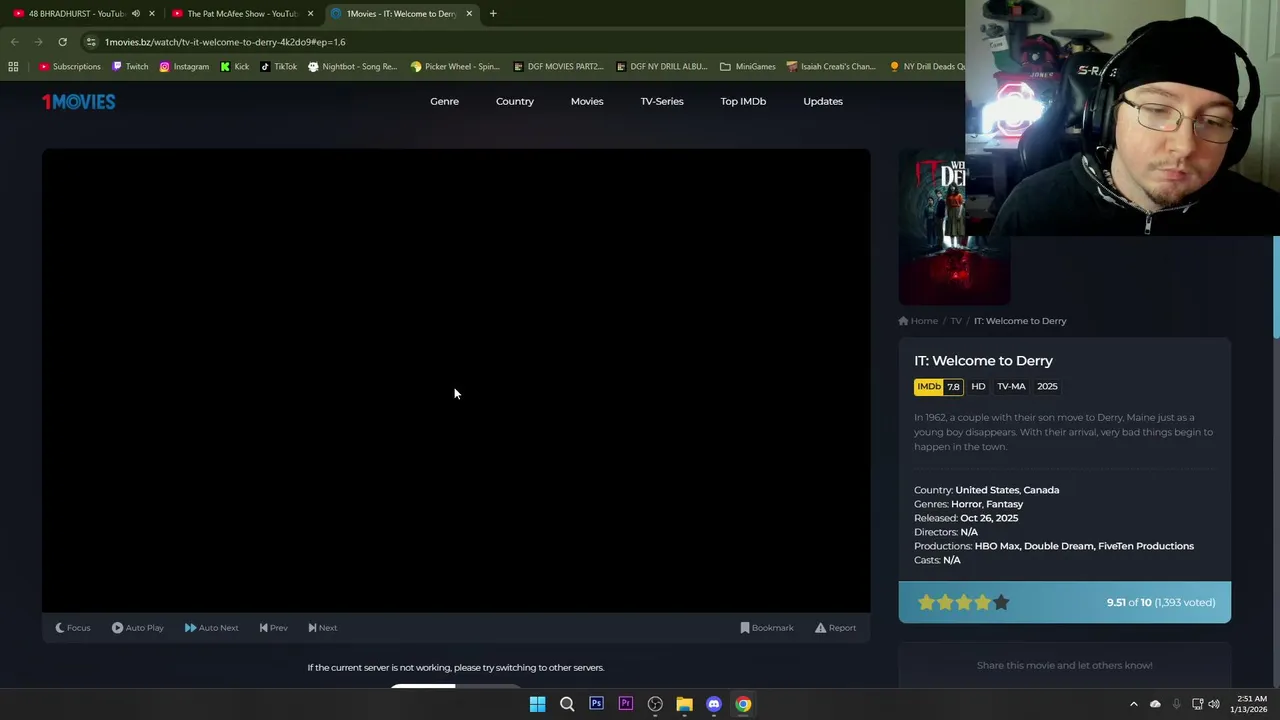Open the DGF NY DRILL ALBUM bookmark
The height and width of the screenshot is (720, 1280).
tap(662, 67)
